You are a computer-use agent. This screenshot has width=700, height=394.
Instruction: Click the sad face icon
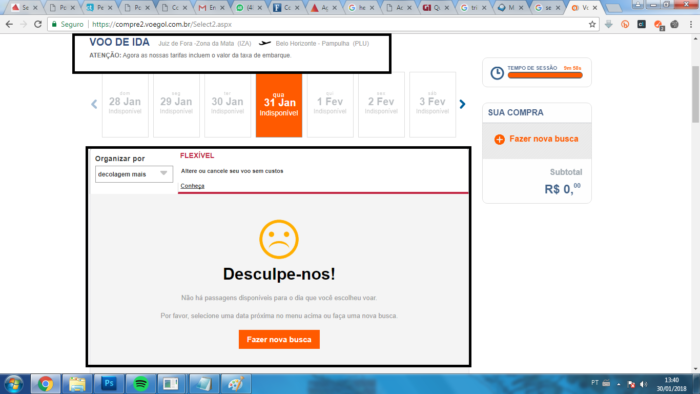pos(279,239)
